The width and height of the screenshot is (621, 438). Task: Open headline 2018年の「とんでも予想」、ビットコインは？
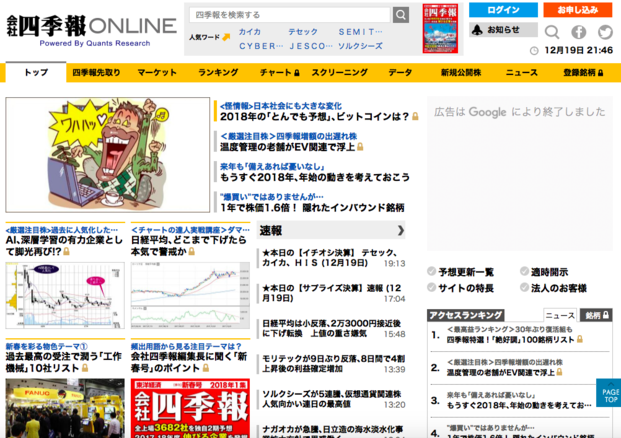click(314, 116)
